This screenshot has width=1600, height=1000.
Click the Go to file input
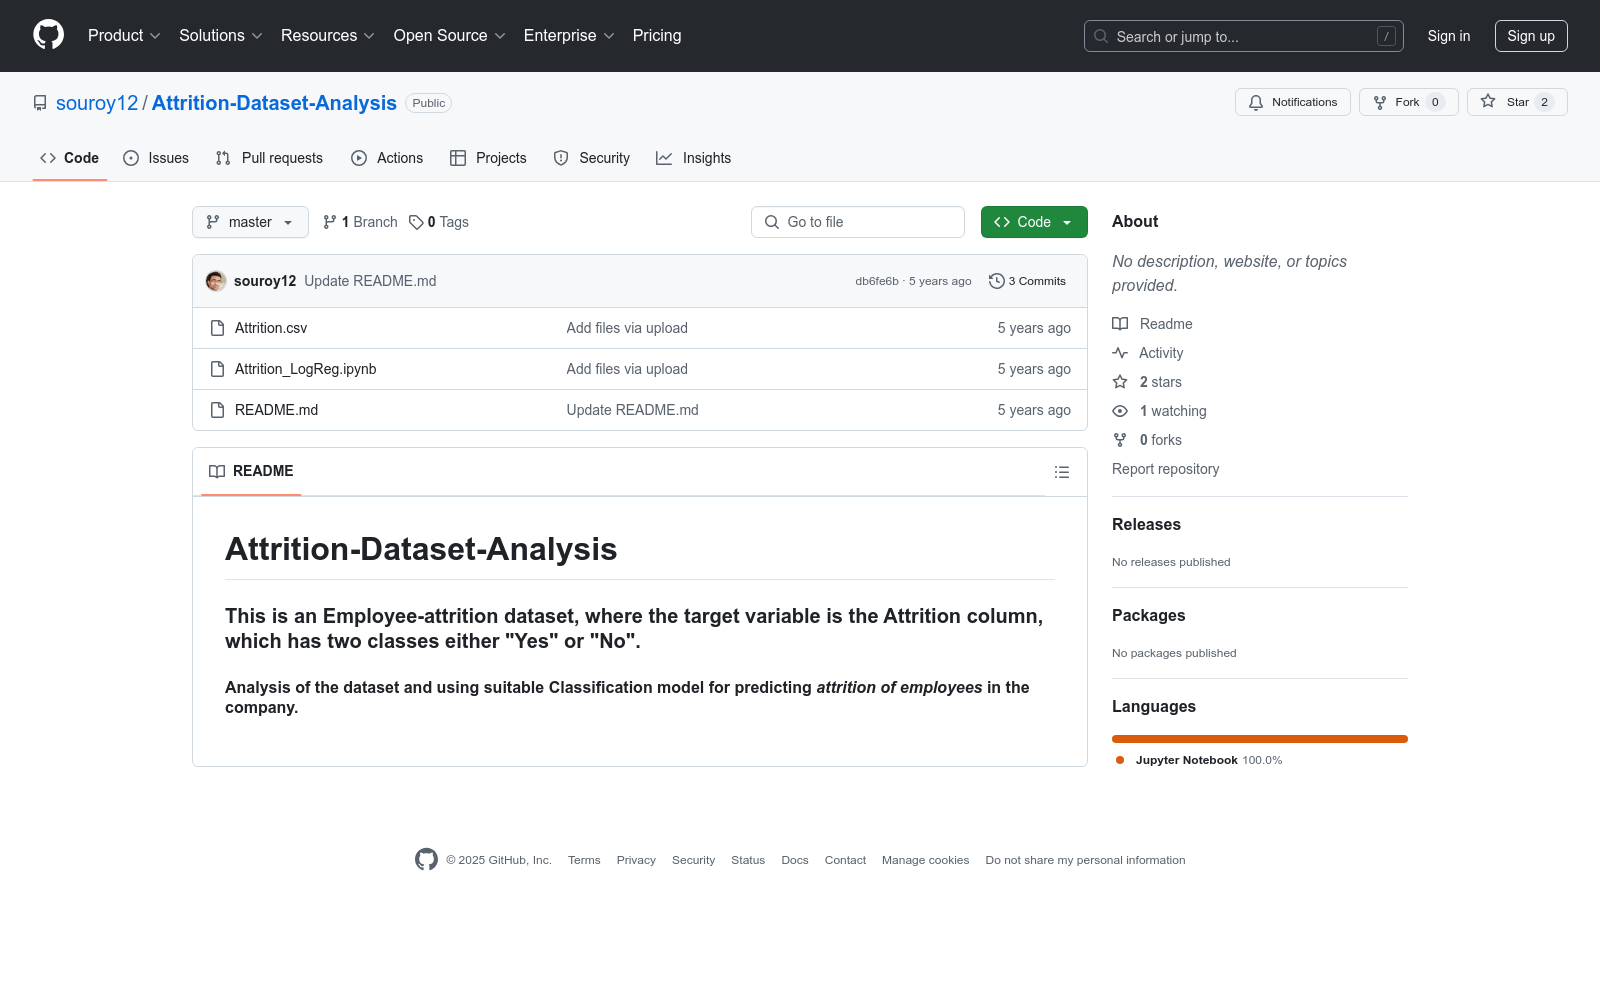858,222
